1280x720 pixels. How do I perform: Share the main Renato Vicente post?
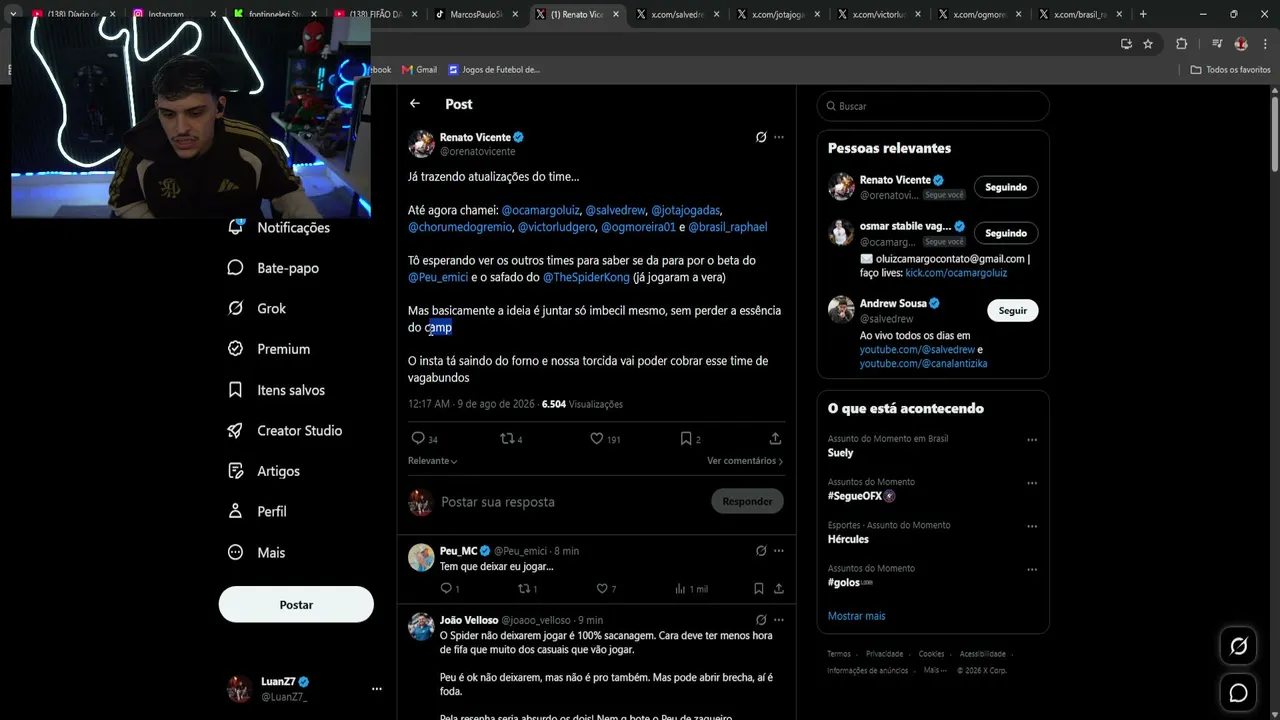[775, 439]
